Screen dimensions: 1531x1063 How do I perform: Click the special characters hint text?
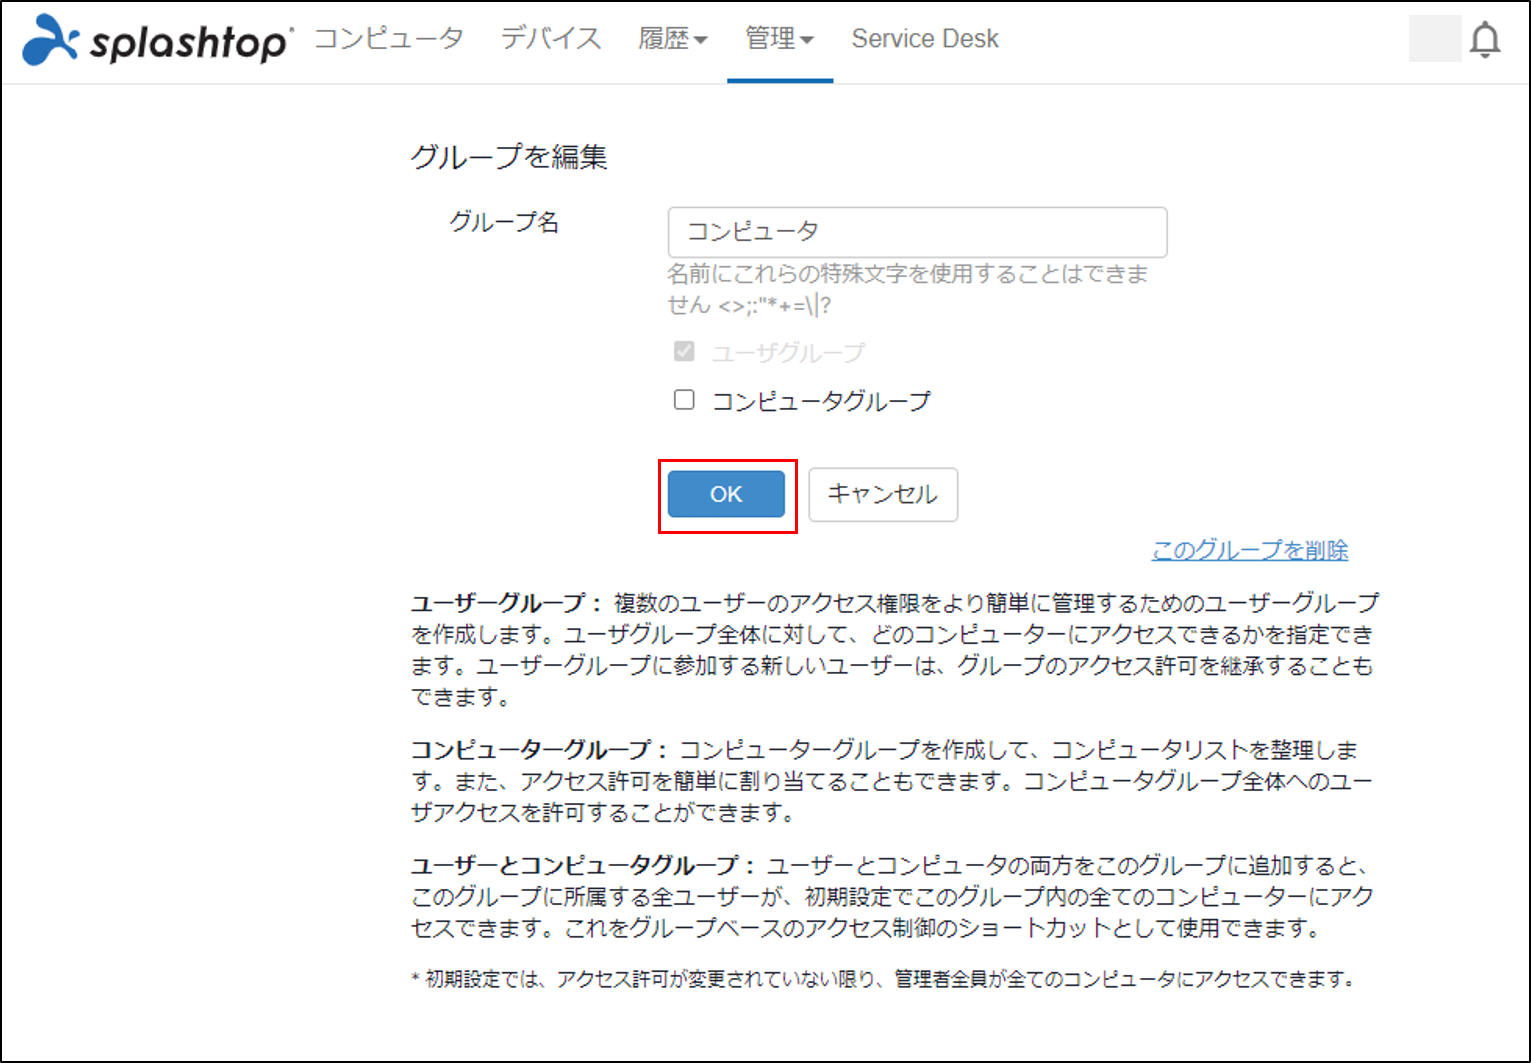[x=908, y=289]
